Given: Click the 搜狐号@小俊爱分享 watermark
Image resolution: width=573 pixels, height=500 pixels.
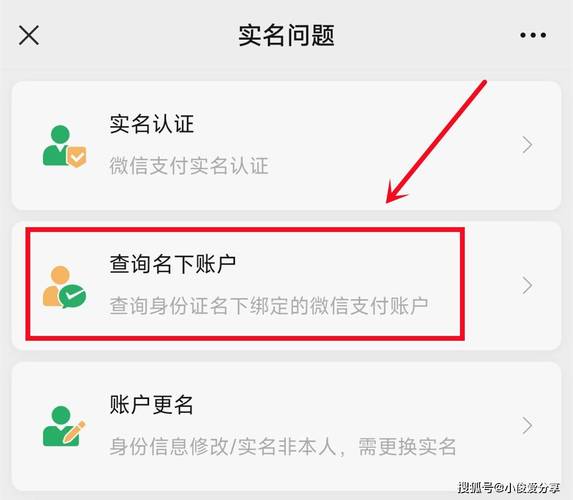Looking at the screenshot, I should (x=509, y=487).
